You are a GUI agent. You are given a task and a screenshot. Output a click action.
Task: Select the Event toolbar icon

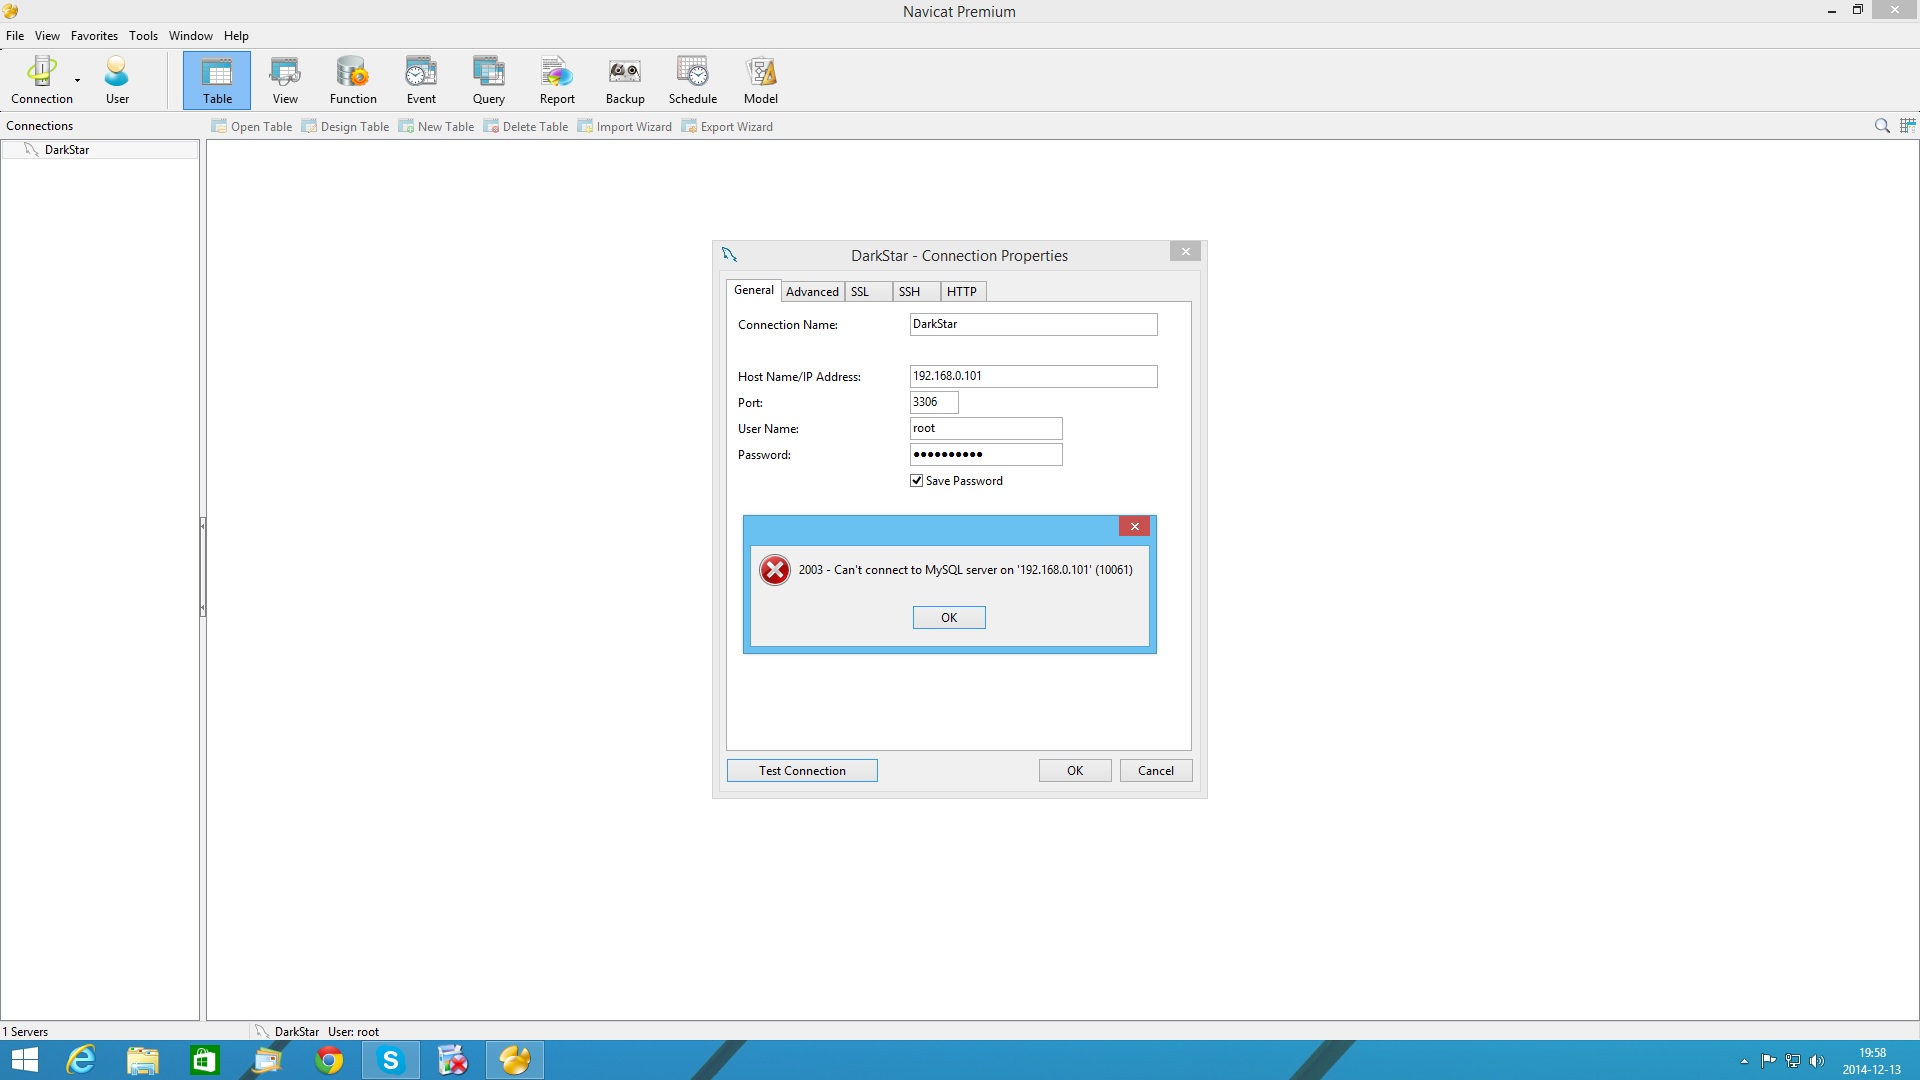[x=421, y=80]
